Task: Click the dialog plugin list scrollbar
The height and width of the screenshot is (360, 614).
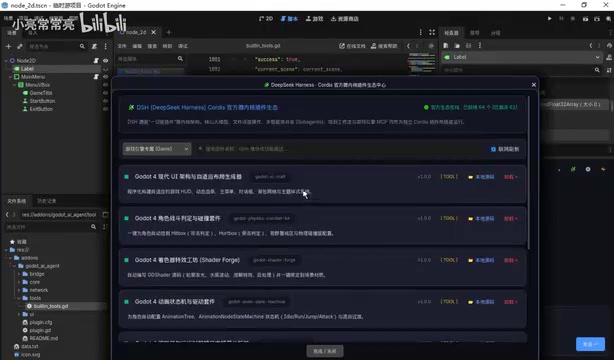Action: coord(529,172)
